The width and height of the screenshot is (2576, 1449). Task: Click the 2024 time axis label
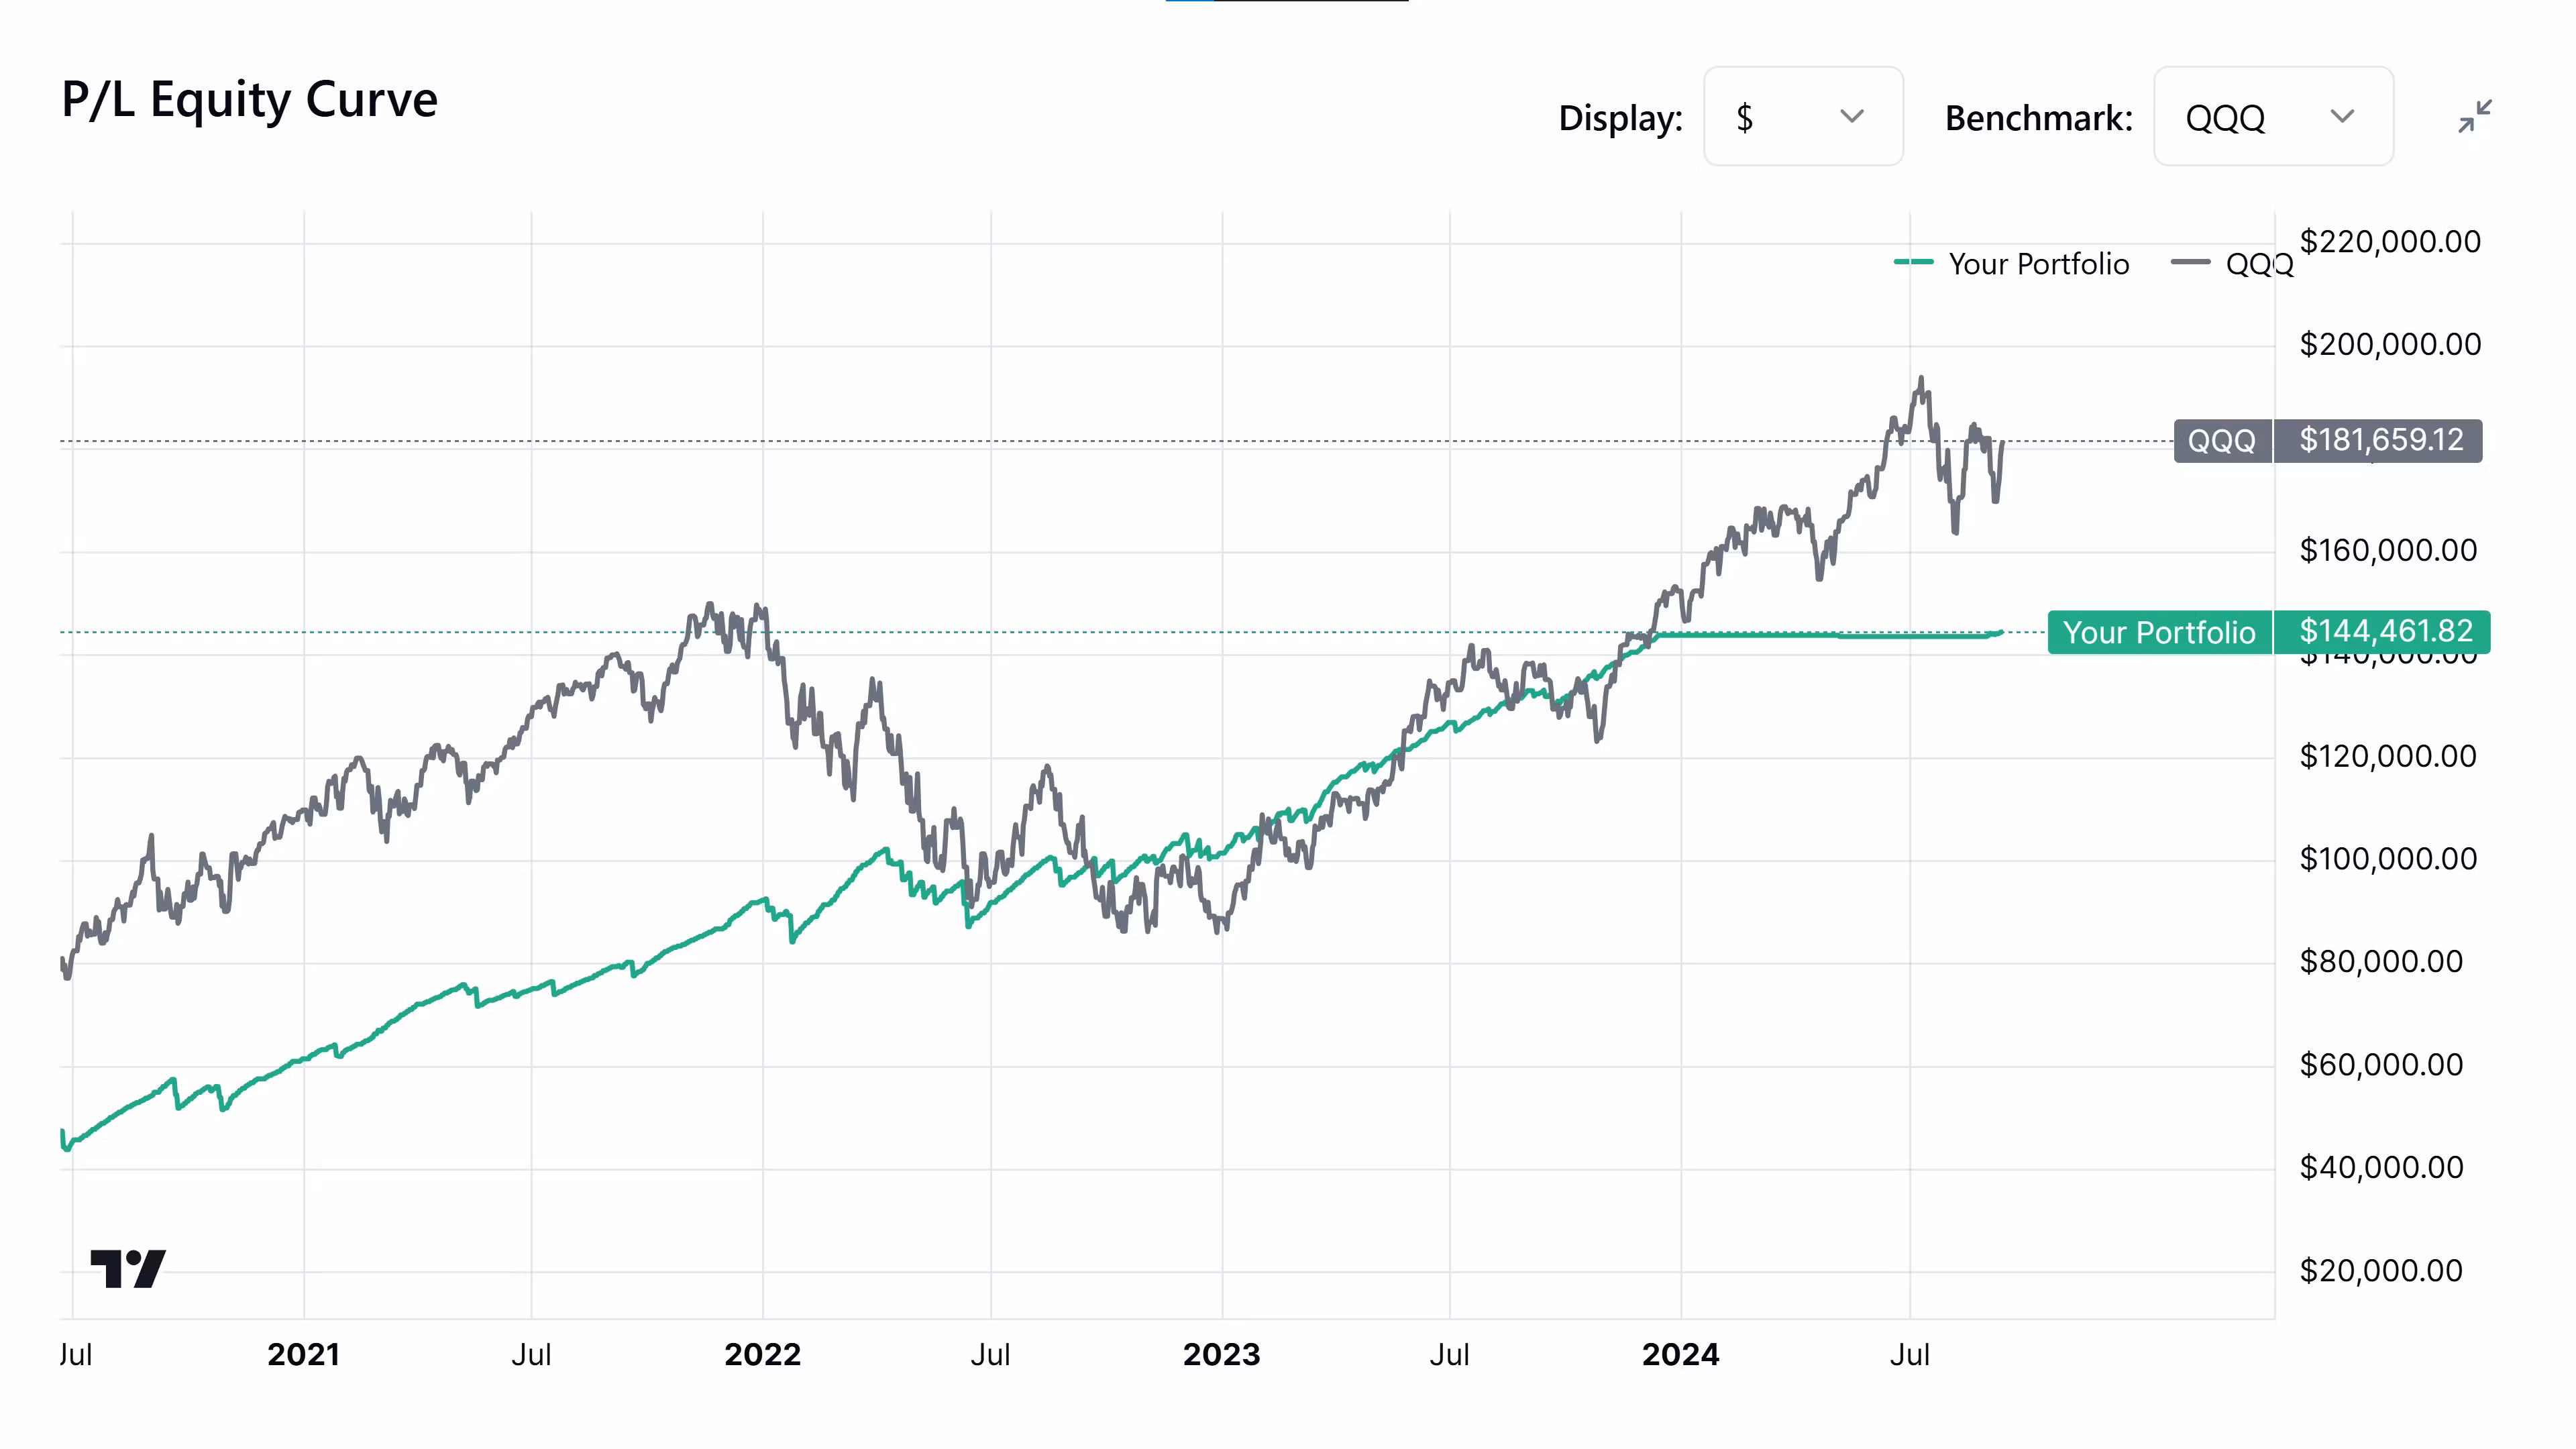pos(1680,1355)
